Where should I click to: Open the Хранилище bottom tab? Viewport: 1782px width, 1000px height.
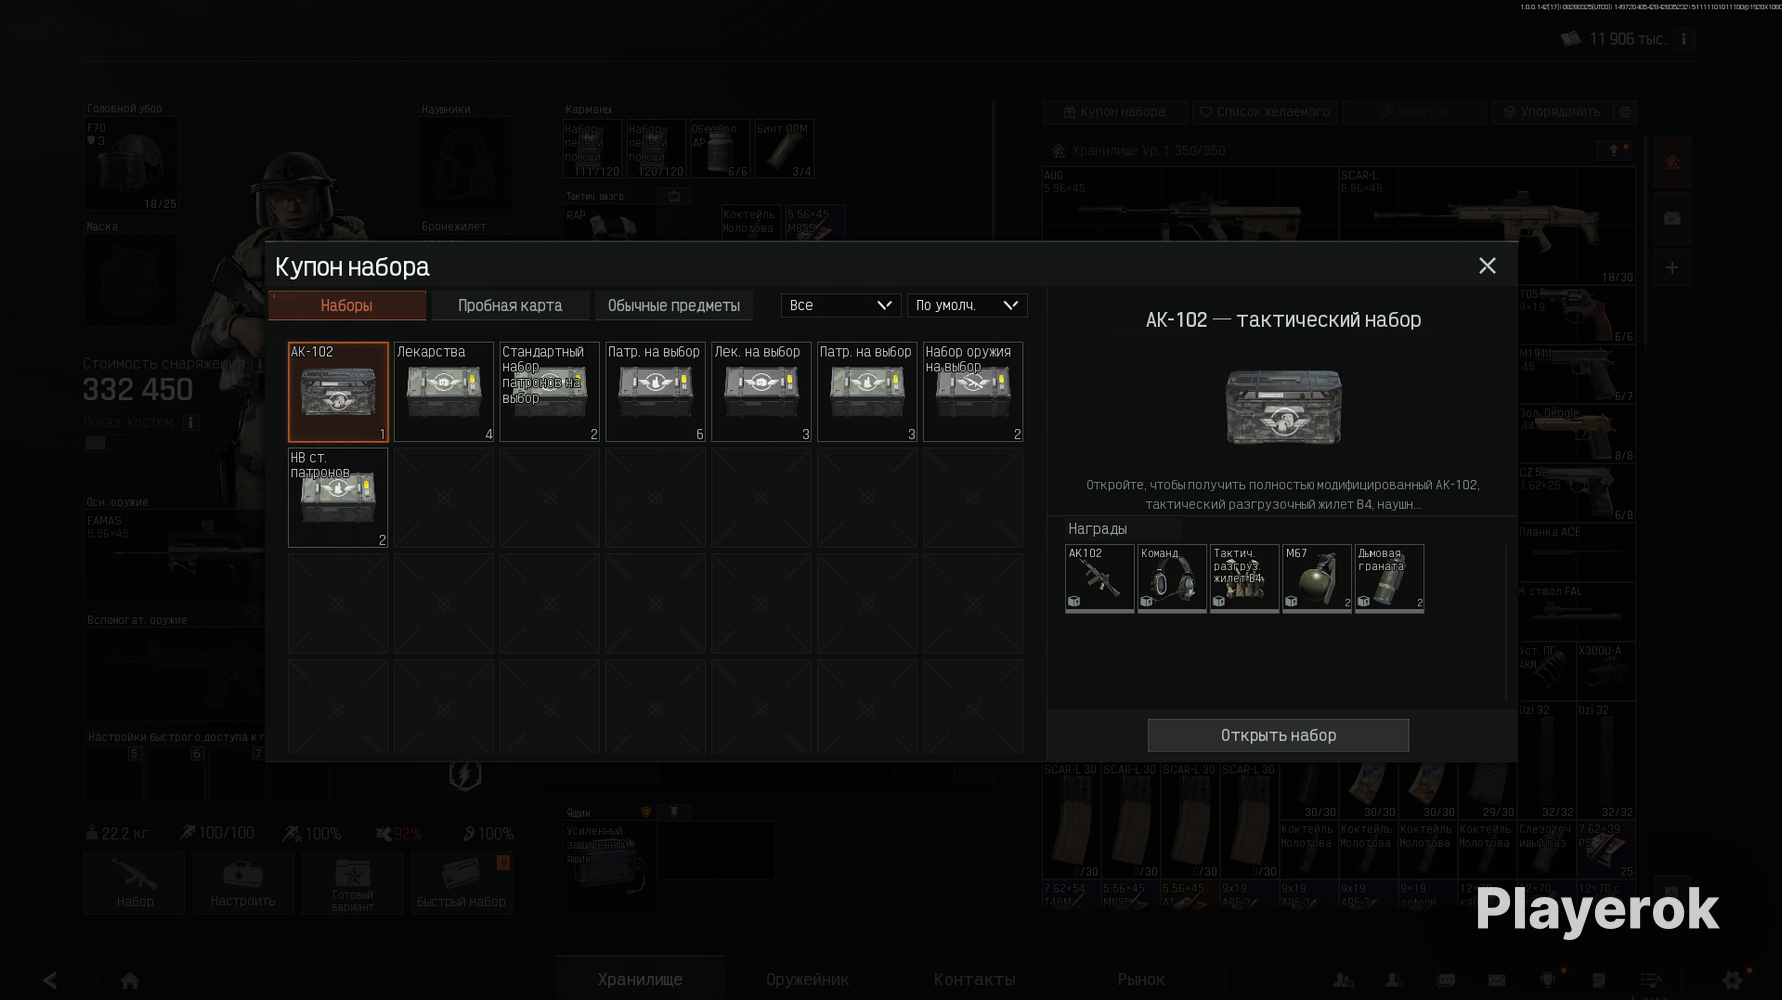pyautogui.click(x=641, y=979)
